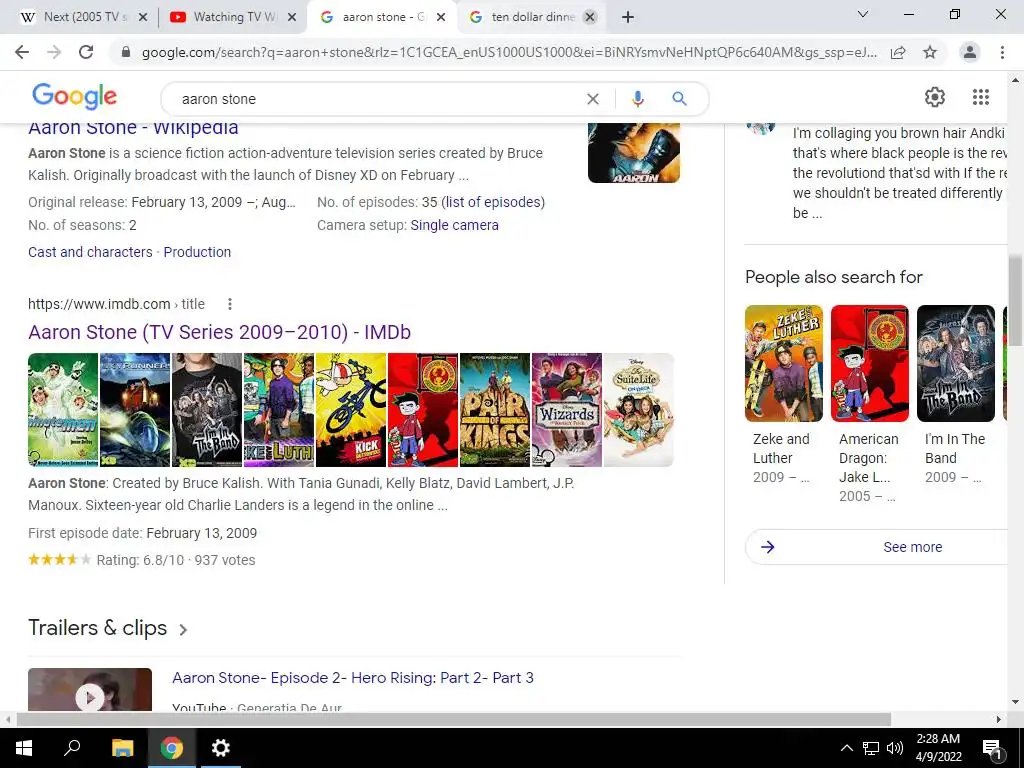Close the Watching TV YouTube tab
Viewport: 1024px width, 768px height.
point(293,18)
